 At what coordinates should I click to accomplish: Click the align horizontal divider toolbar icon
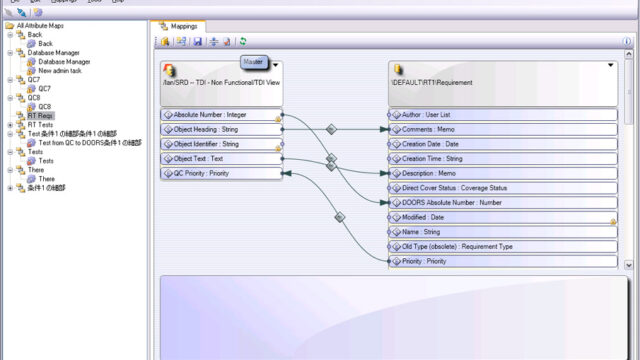pyautogui.click(x=214, y=42)
